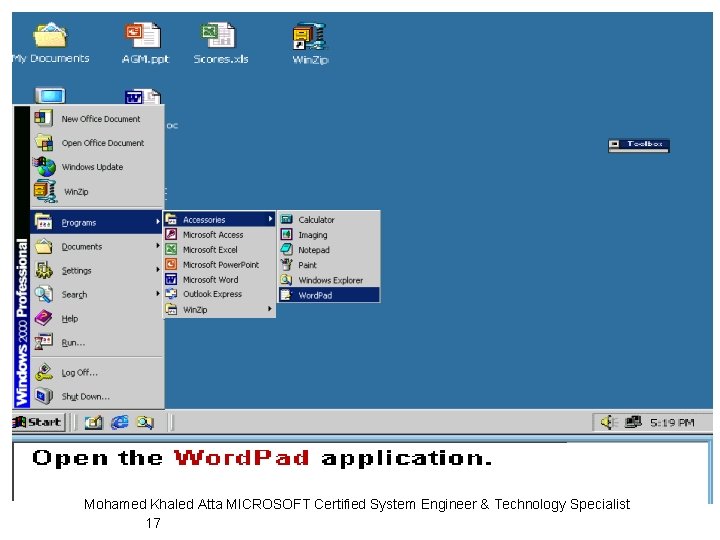Click the Outlook Express icon
Screen dimensions: 720x540
pyautogui.click(x=171, y=294)
